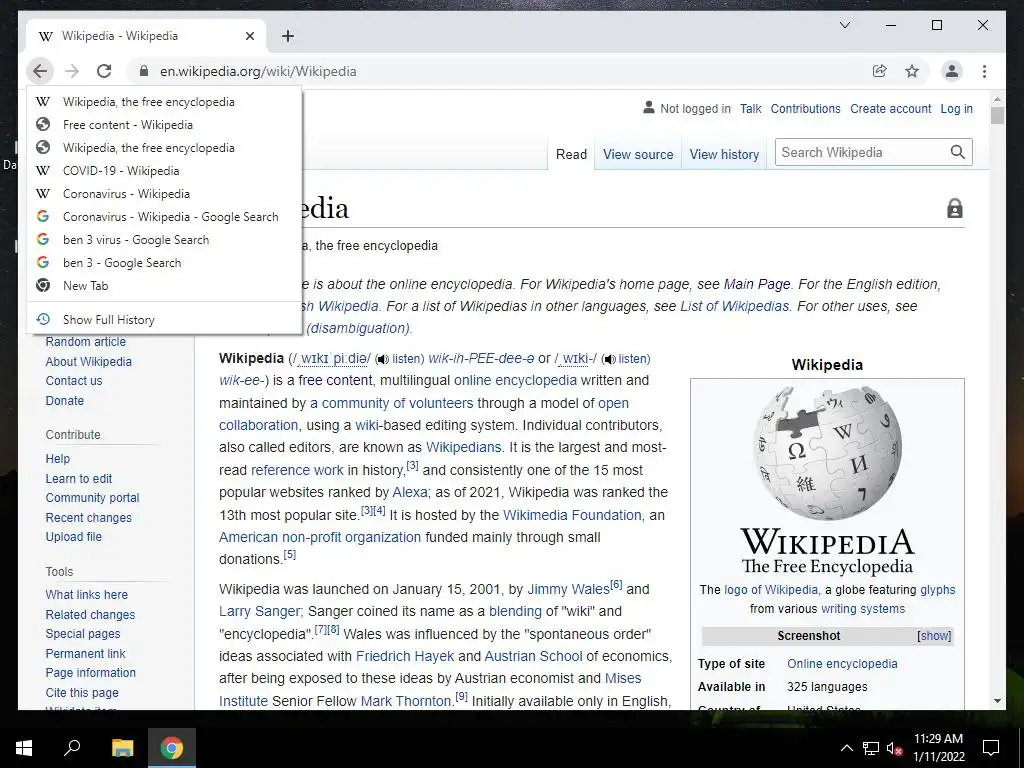Close the Wikipedia tab

[249, 36]
